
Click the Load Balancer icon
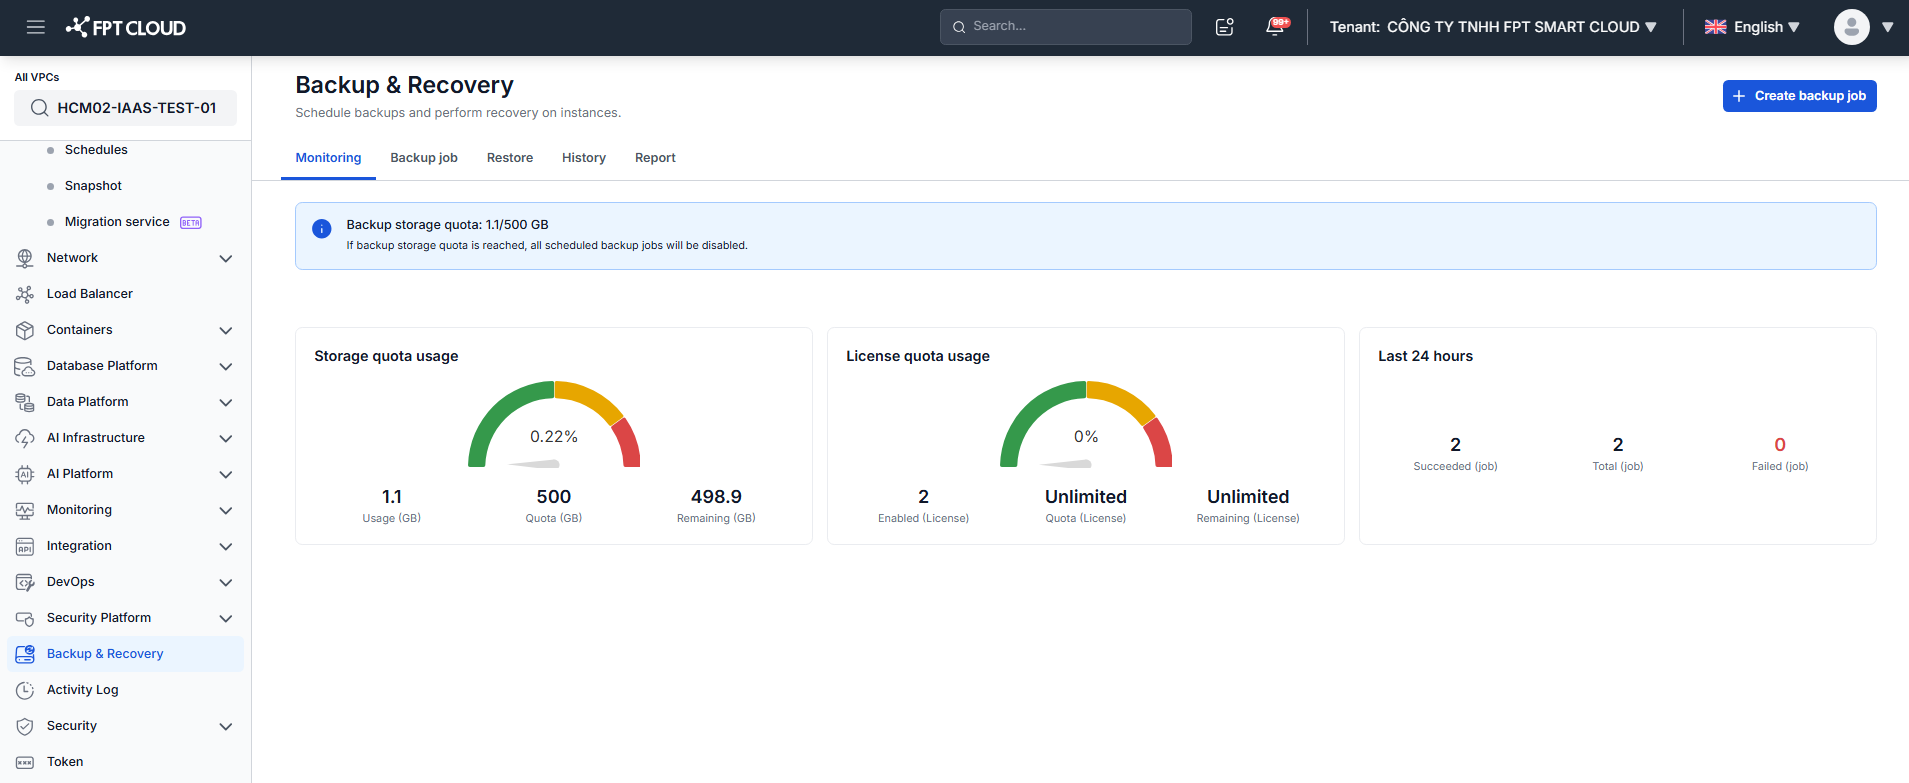(x=25, y=294)
